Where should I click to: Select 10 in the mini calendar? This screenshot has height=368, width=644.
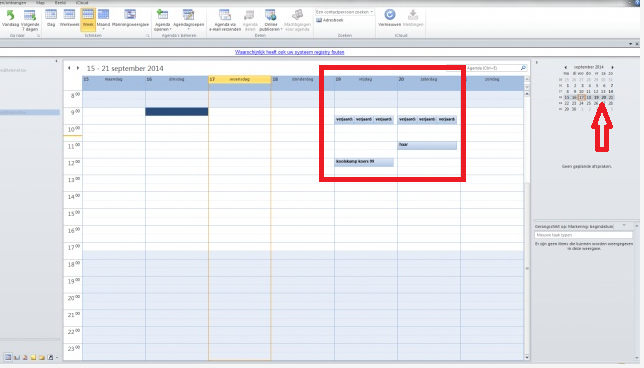(x=582, y=92)
